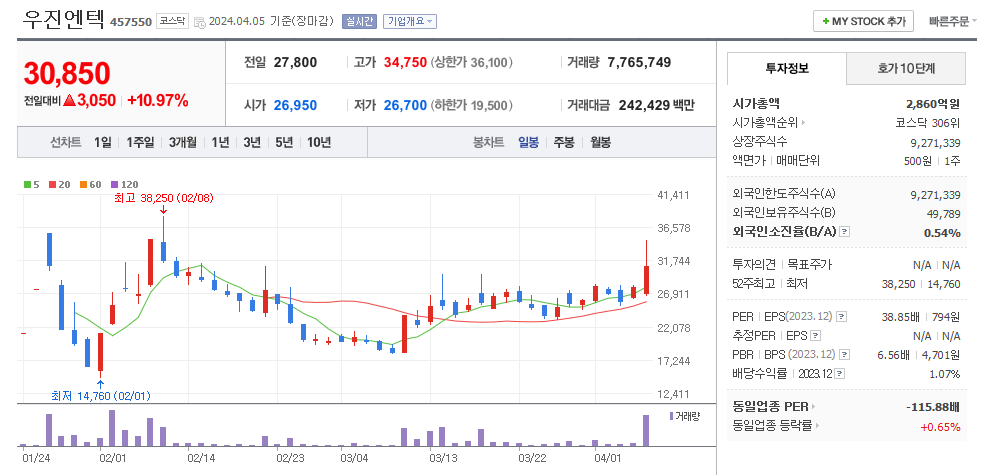Viewport: 988px width, 475px height.
Task: Click the red up-triangle icon beside 3,050
Action: [x=69, y=100]
